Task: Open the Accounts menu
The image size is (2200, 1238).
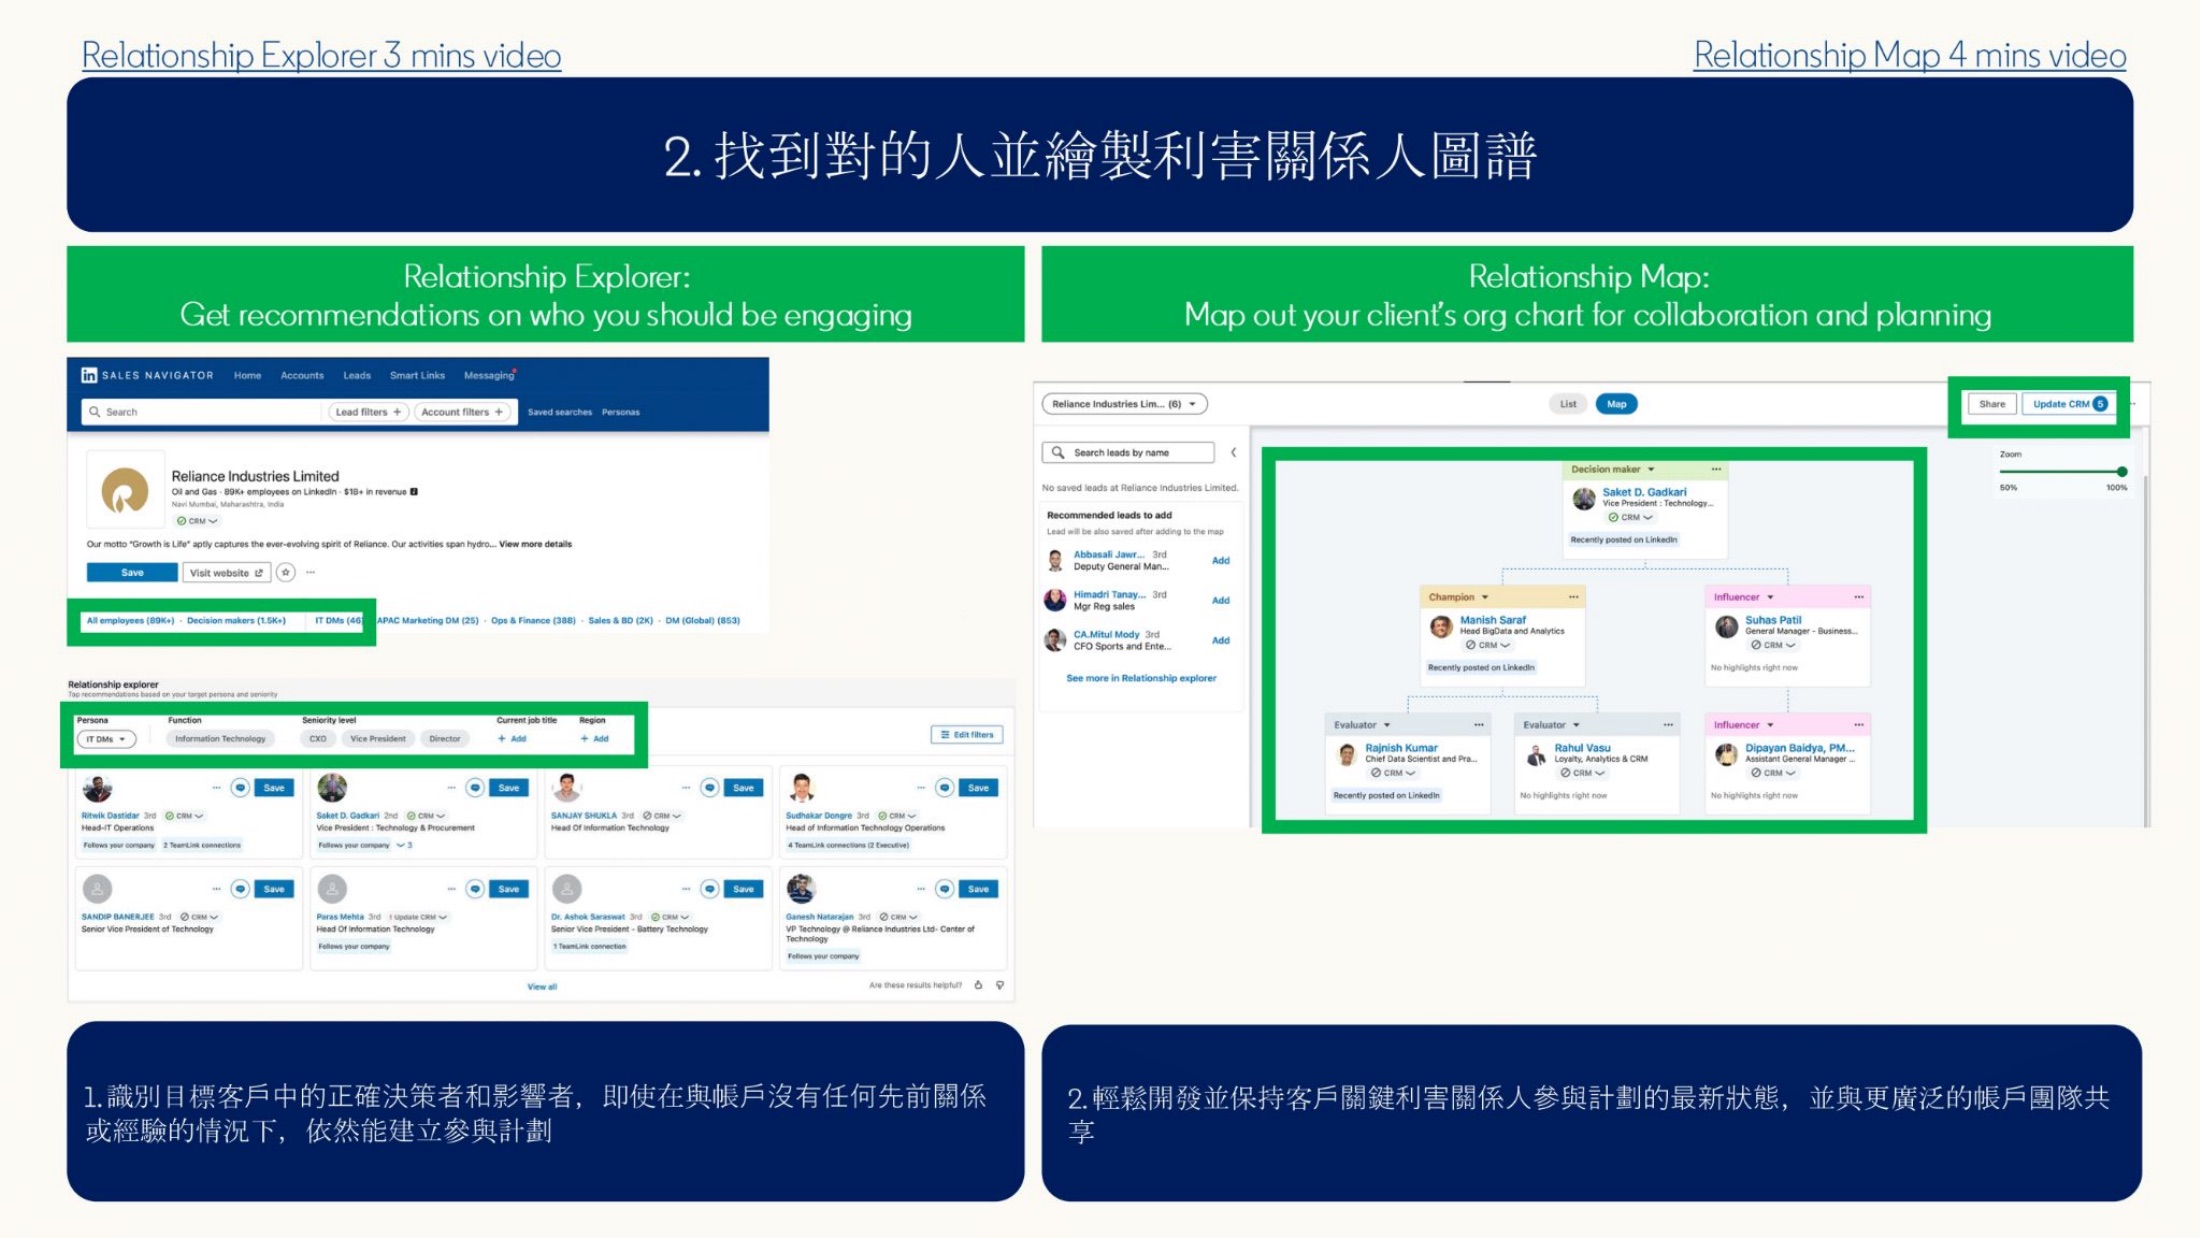Action: (302, 376)
